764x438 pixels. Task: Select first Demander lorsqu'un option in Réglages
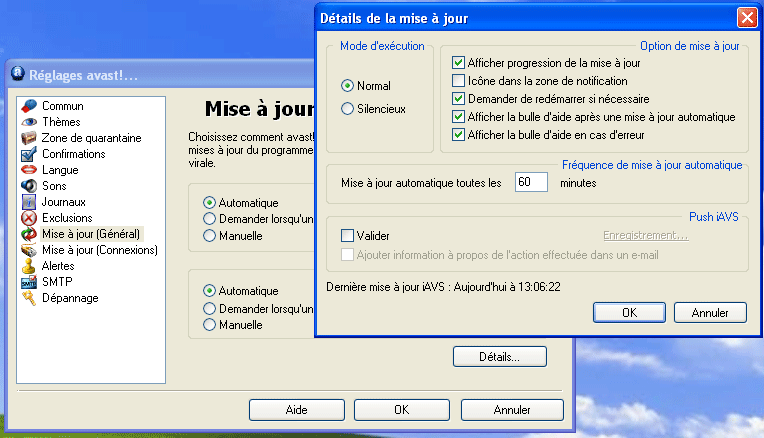click(209, 219)
